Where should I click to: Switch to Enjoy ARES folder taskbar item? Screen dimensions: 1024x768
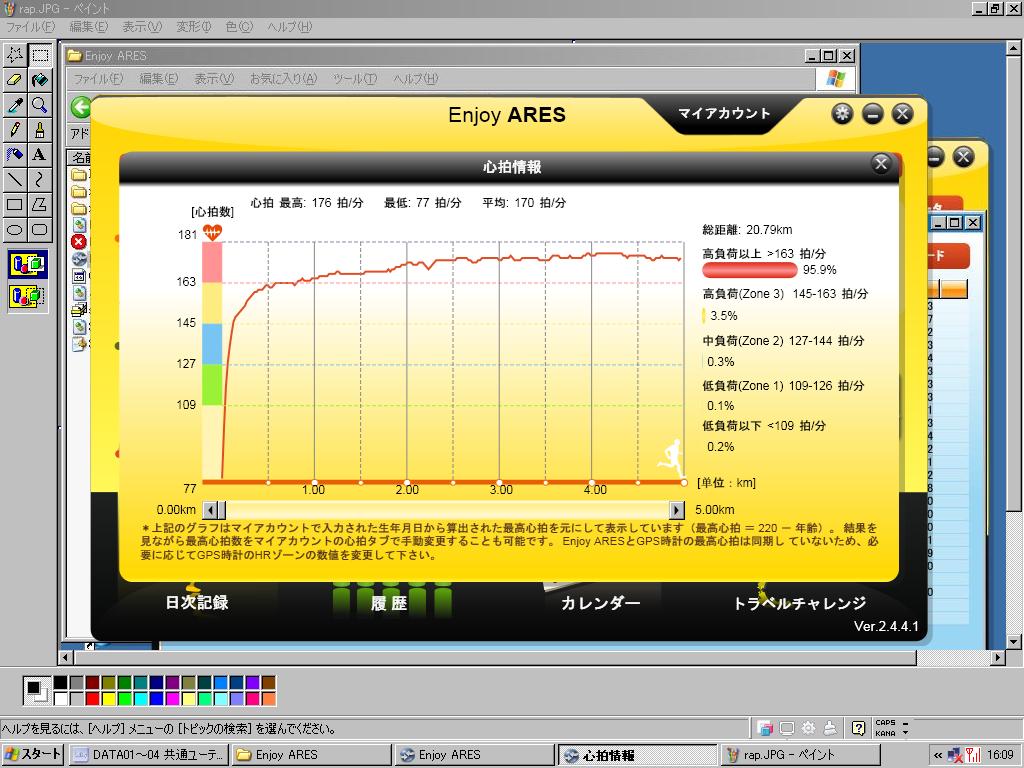tap(312, 755)
